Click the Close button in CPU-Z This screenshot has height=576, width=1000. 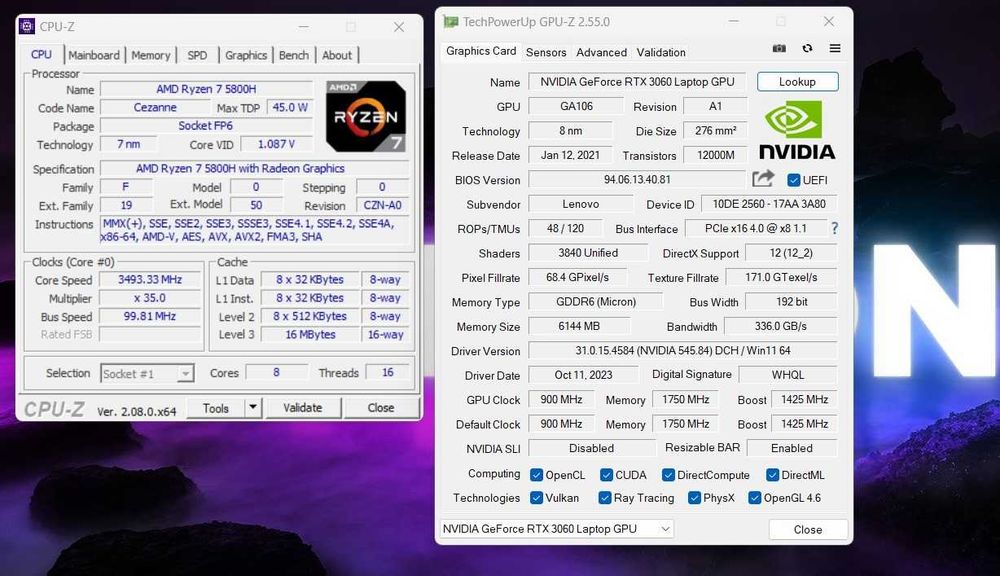coord(381,408)
